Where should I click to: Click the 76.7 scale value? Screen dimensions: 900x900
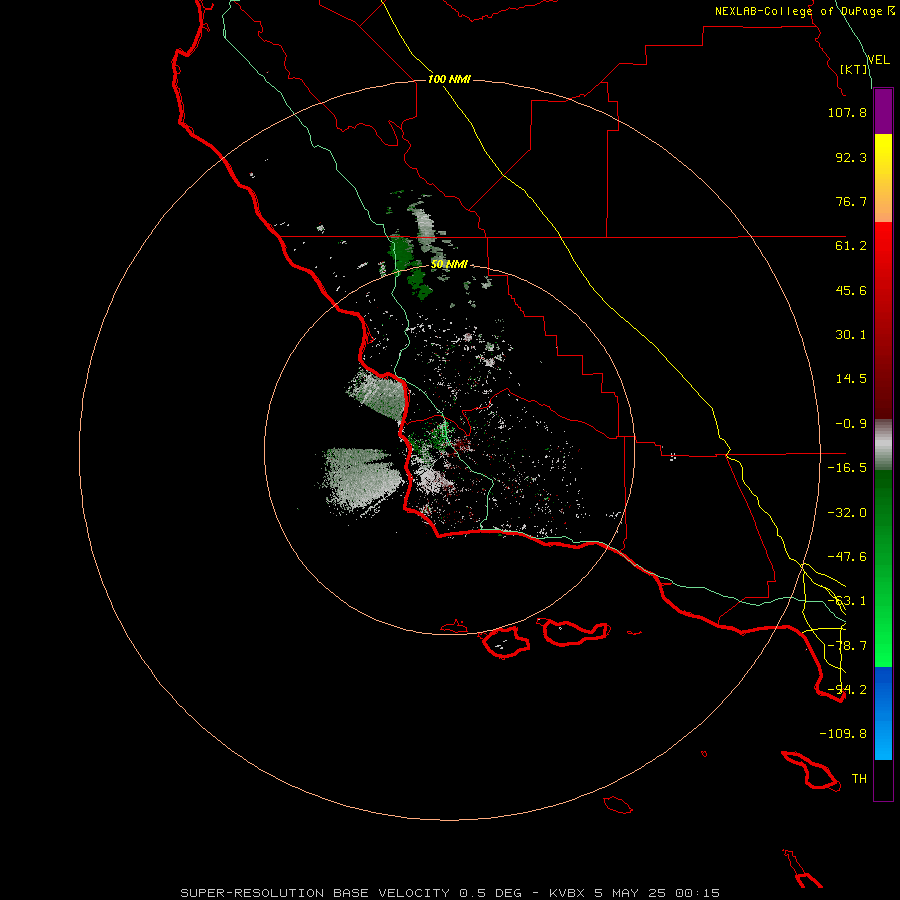click(851, 201)
